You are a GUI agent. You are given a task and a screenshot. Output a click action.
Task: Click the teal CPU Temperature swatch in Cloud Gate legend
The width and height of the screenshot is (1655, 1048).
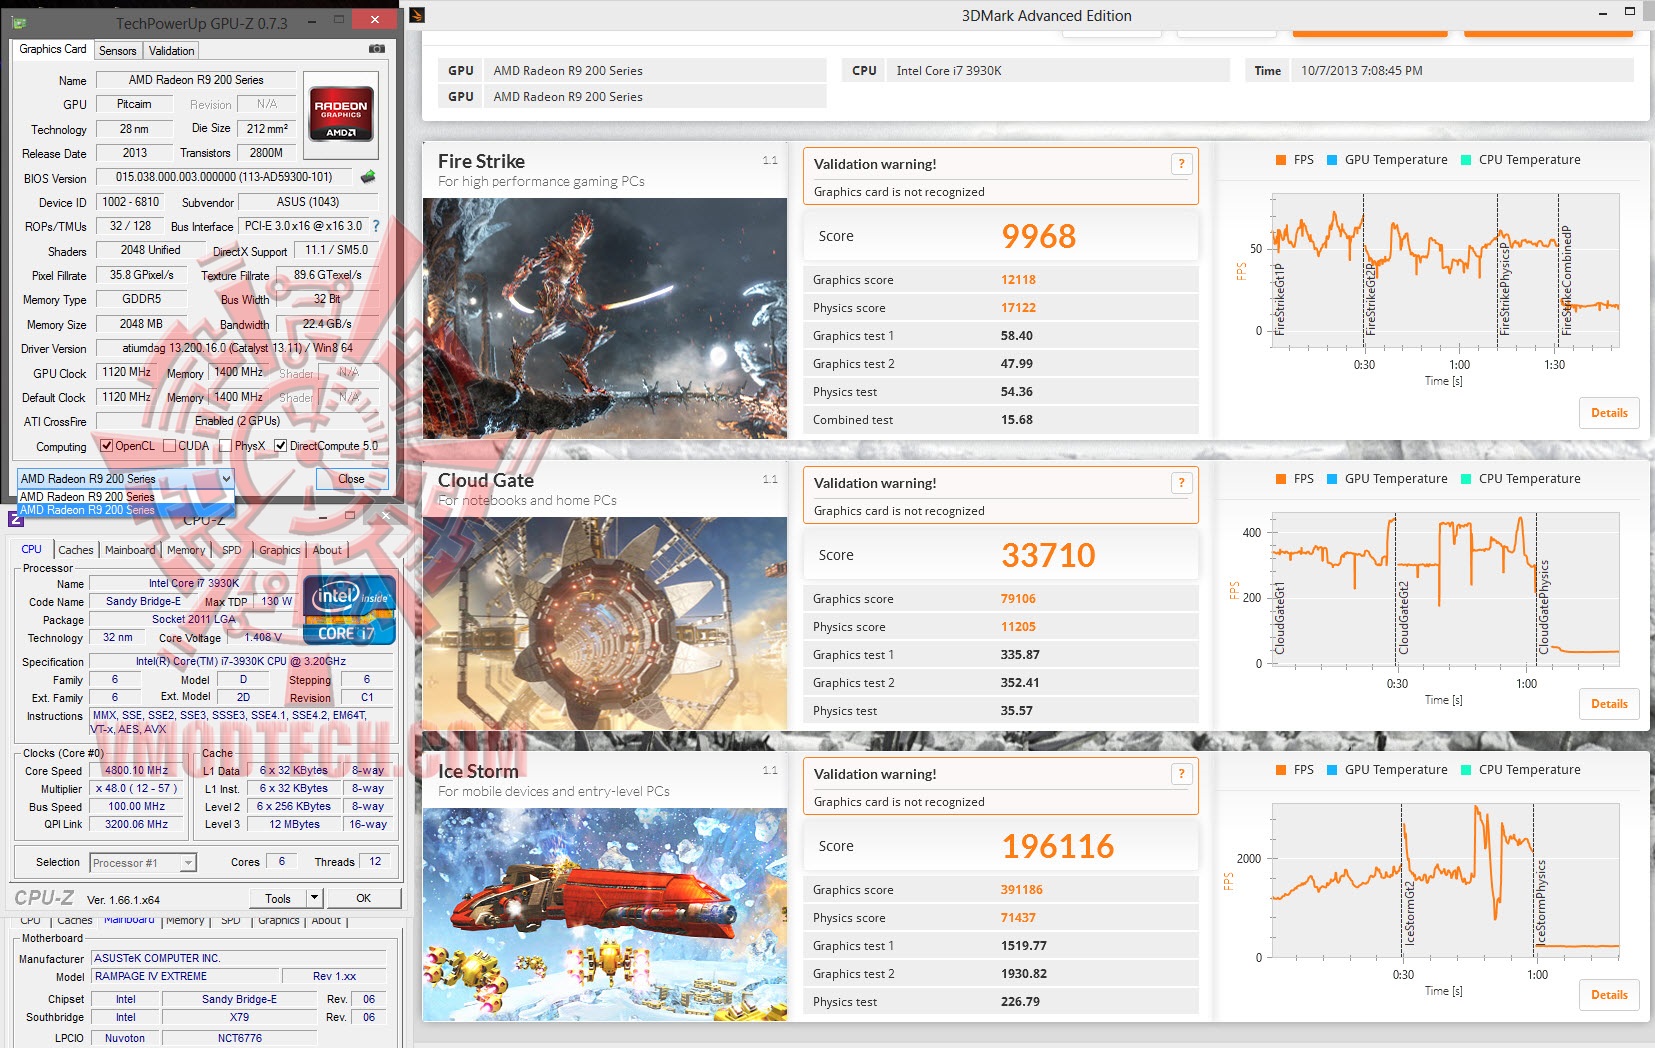(x=1466, y=479)
